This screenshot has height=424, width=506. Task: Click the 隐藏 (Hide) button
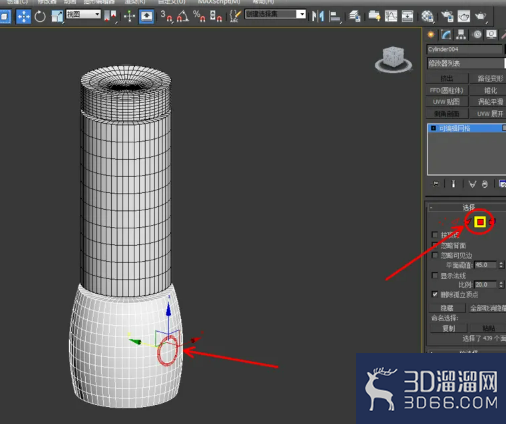(447, 308)
